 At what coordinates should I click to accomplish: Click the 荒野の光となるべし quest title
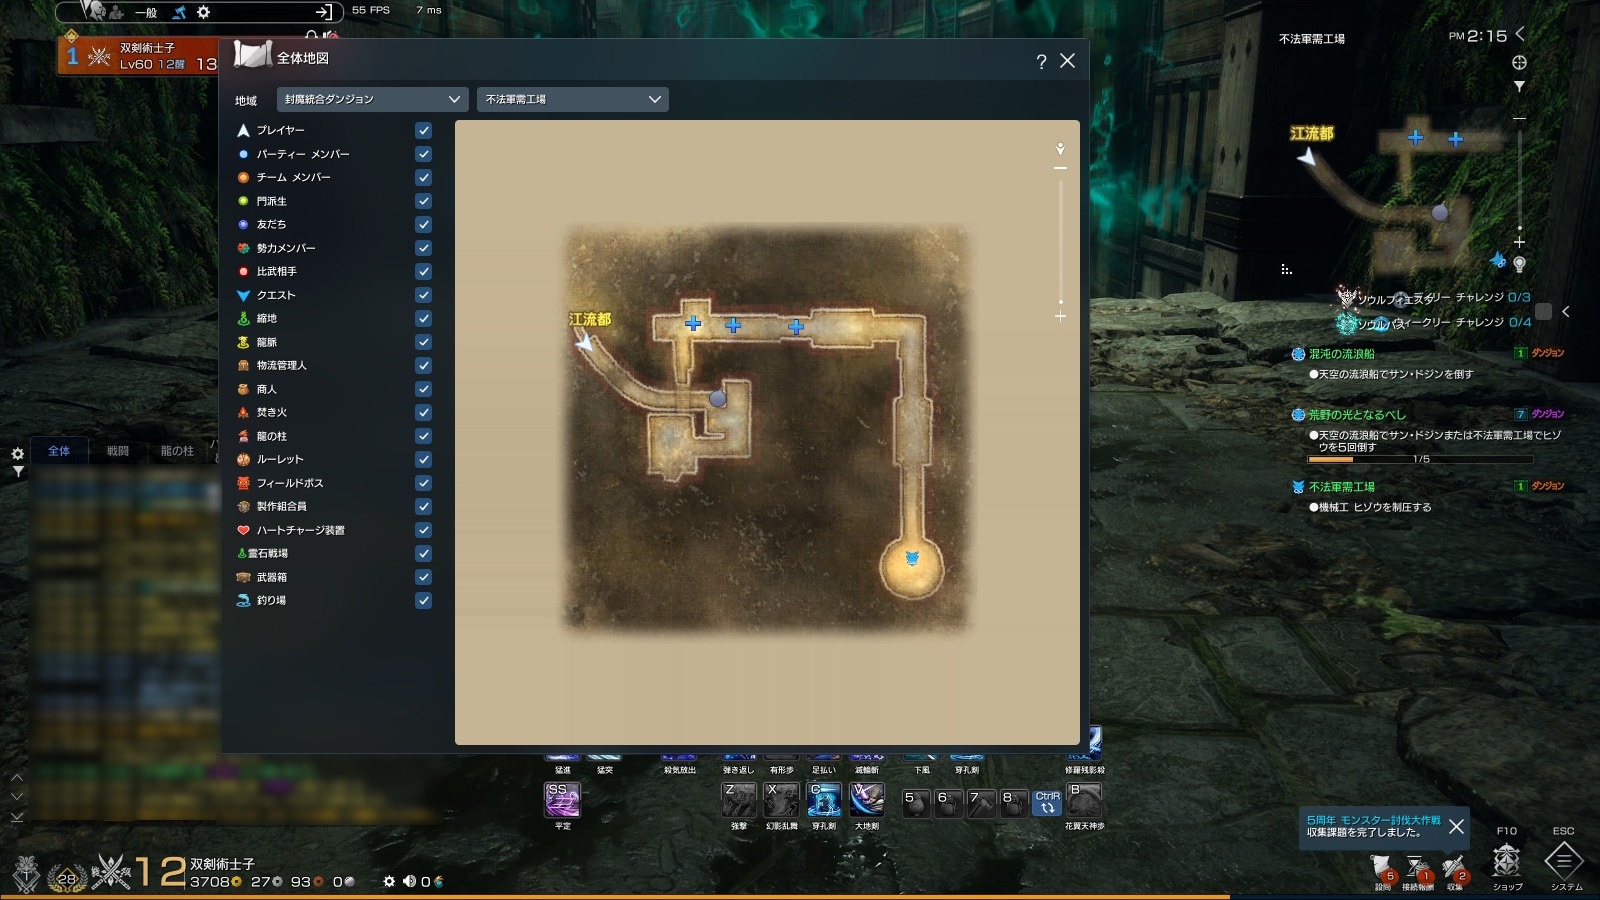(x=1357, y=415)
